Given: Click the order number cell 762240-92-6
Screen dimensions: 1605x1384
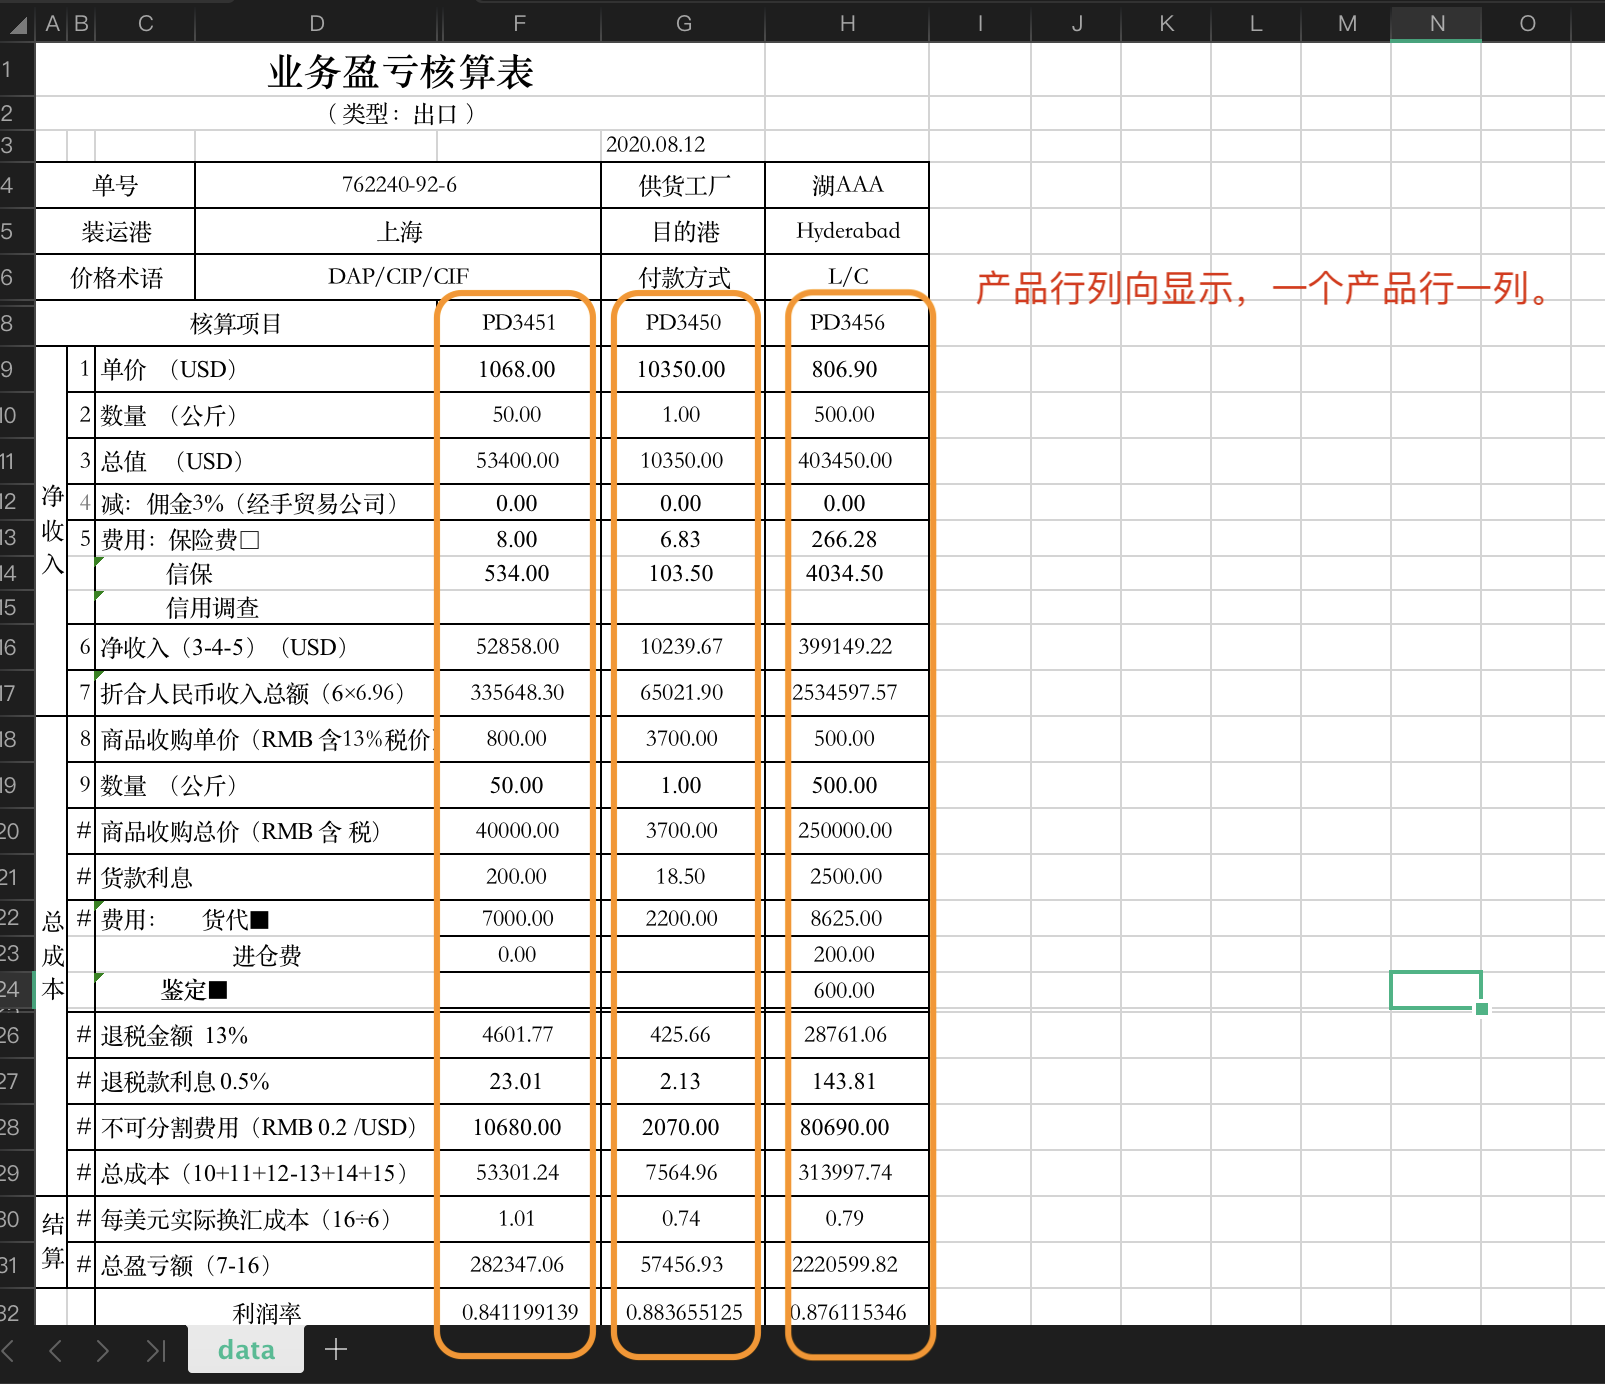Looking at the screenshot, I should click(398, 185).
